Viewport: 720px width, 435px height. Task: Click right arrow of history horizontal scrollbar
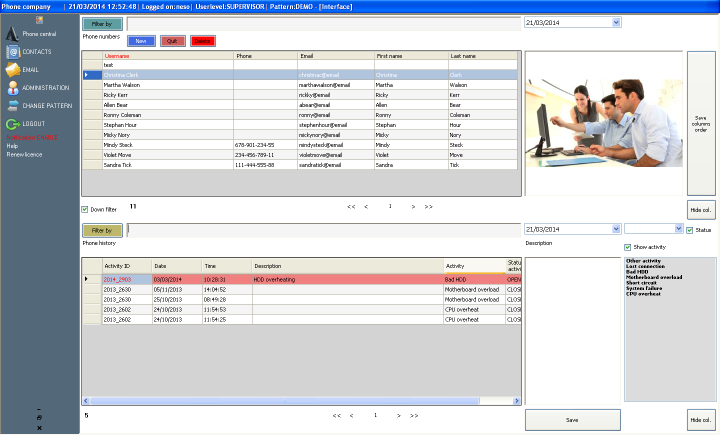coord(517,401)
